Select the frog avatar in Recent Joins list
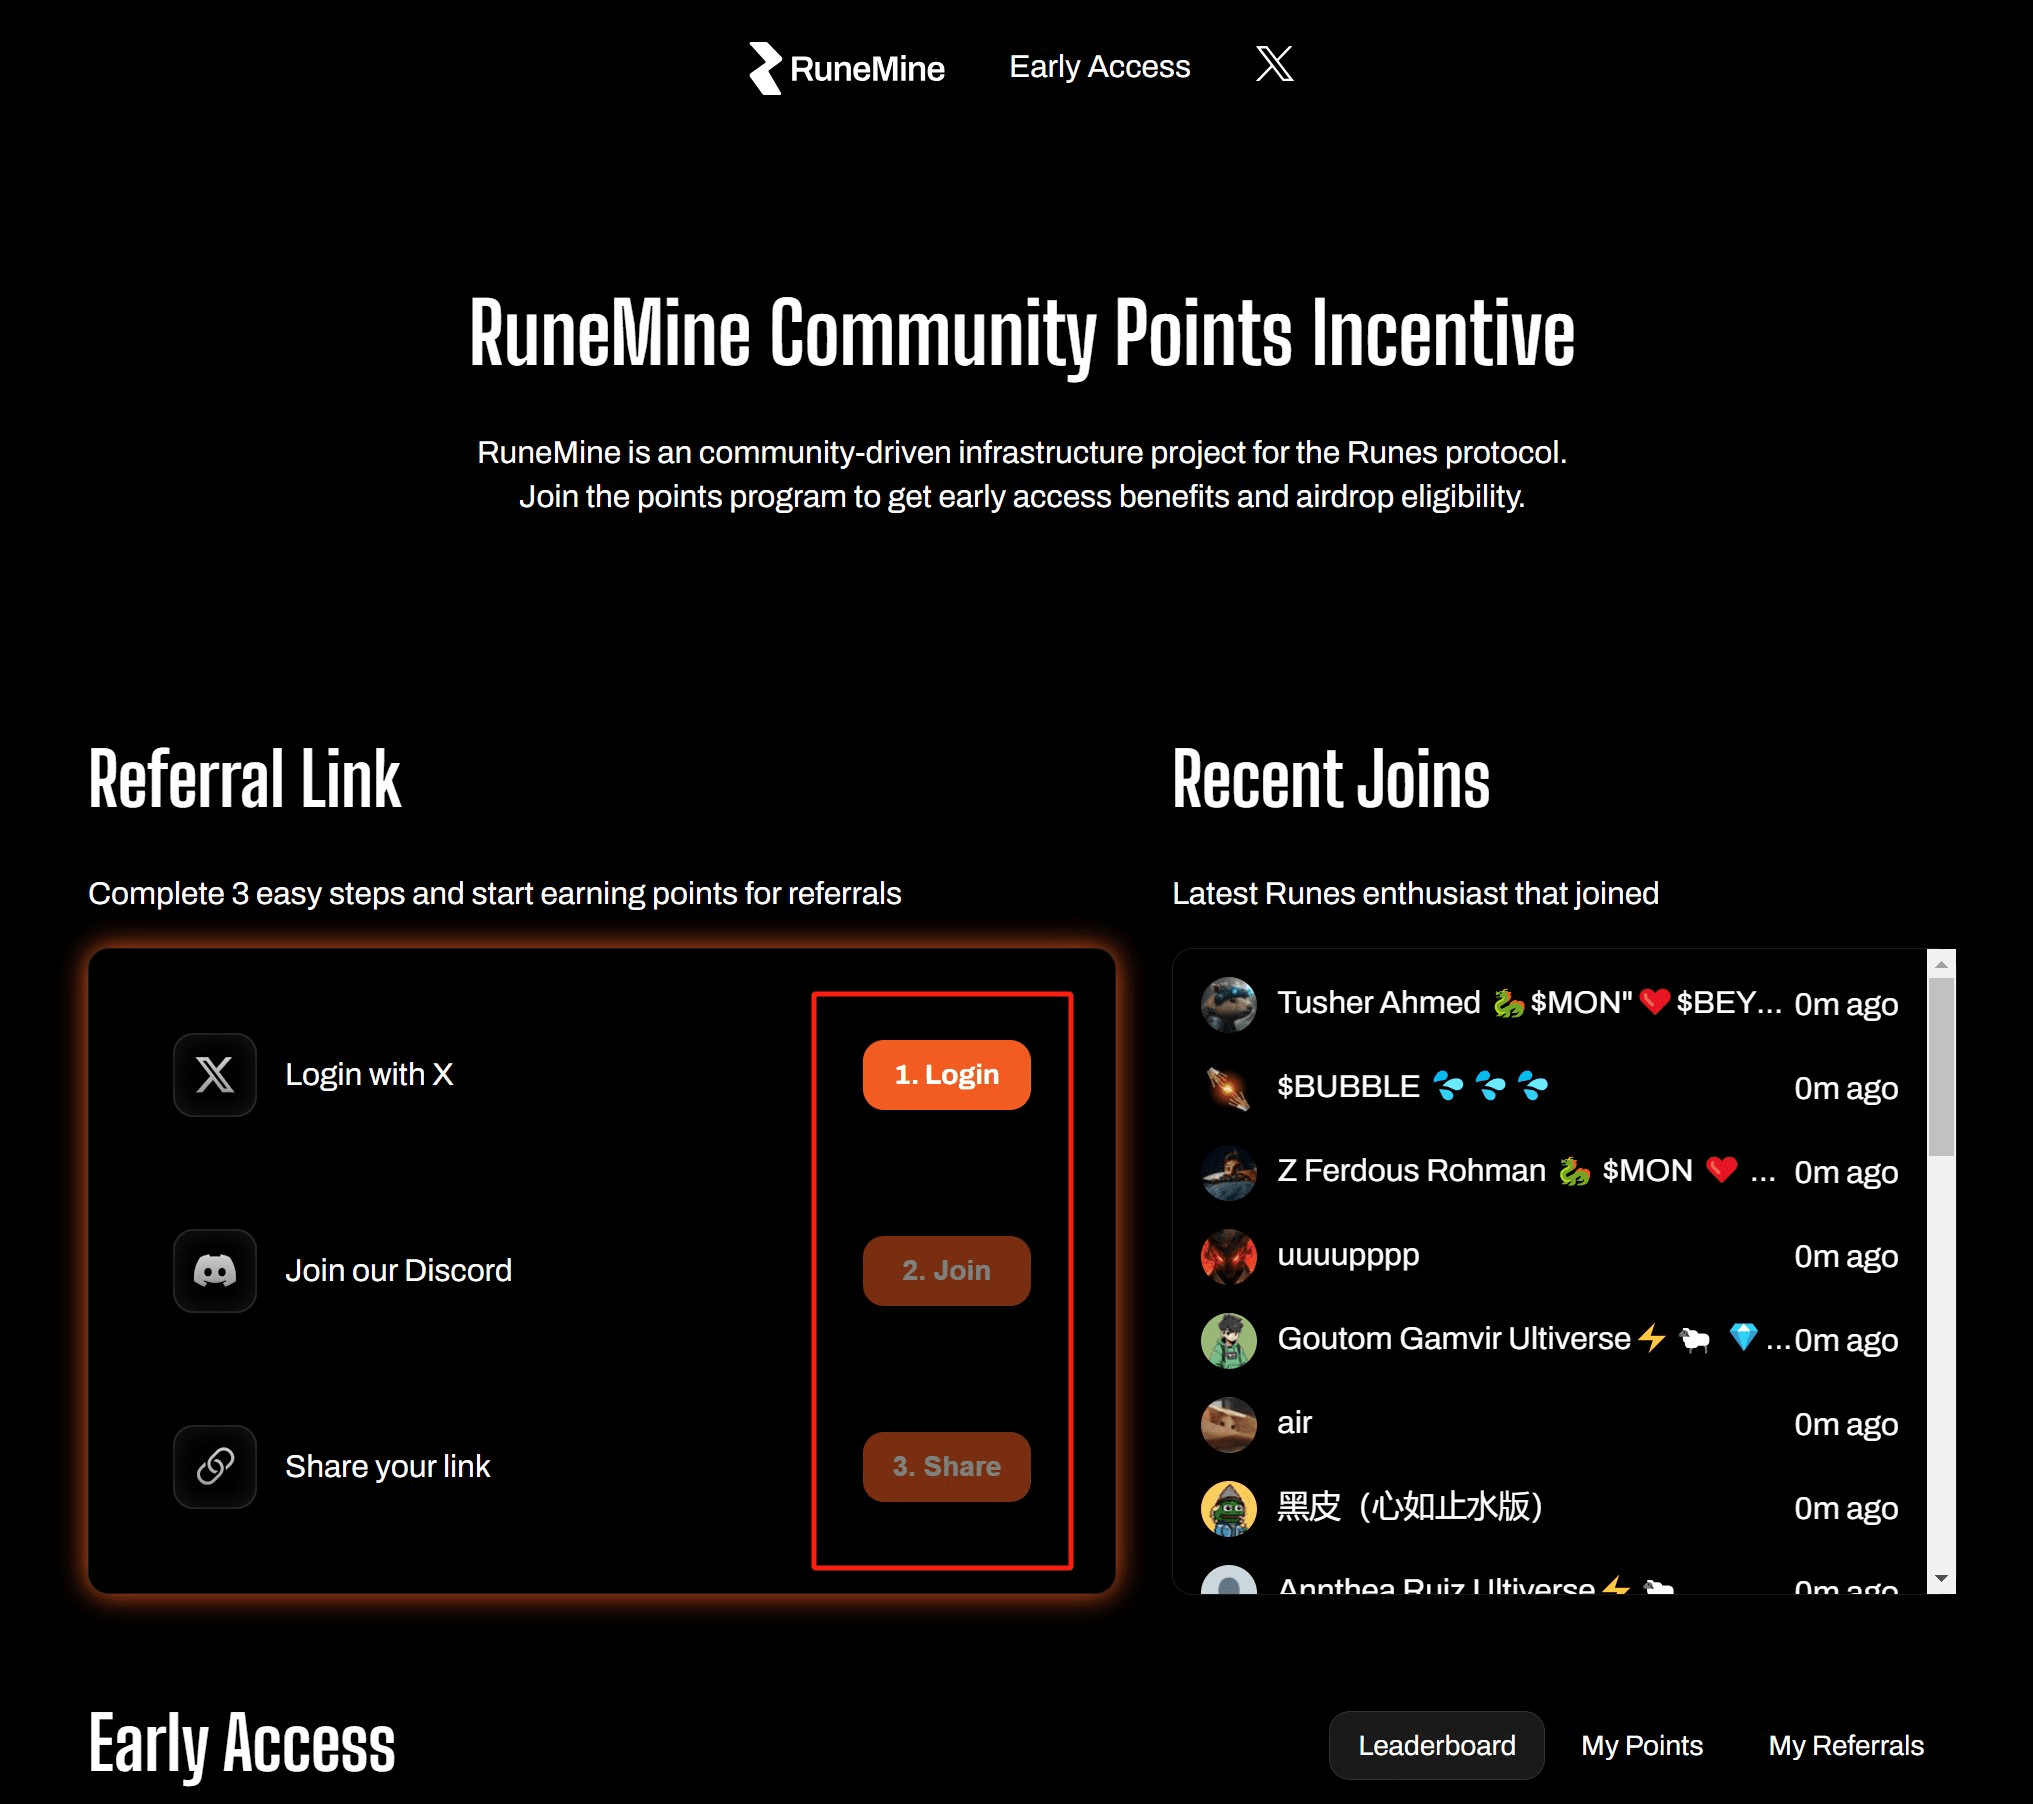The image size is (2033, 1804). [x=1227, y=1508]
